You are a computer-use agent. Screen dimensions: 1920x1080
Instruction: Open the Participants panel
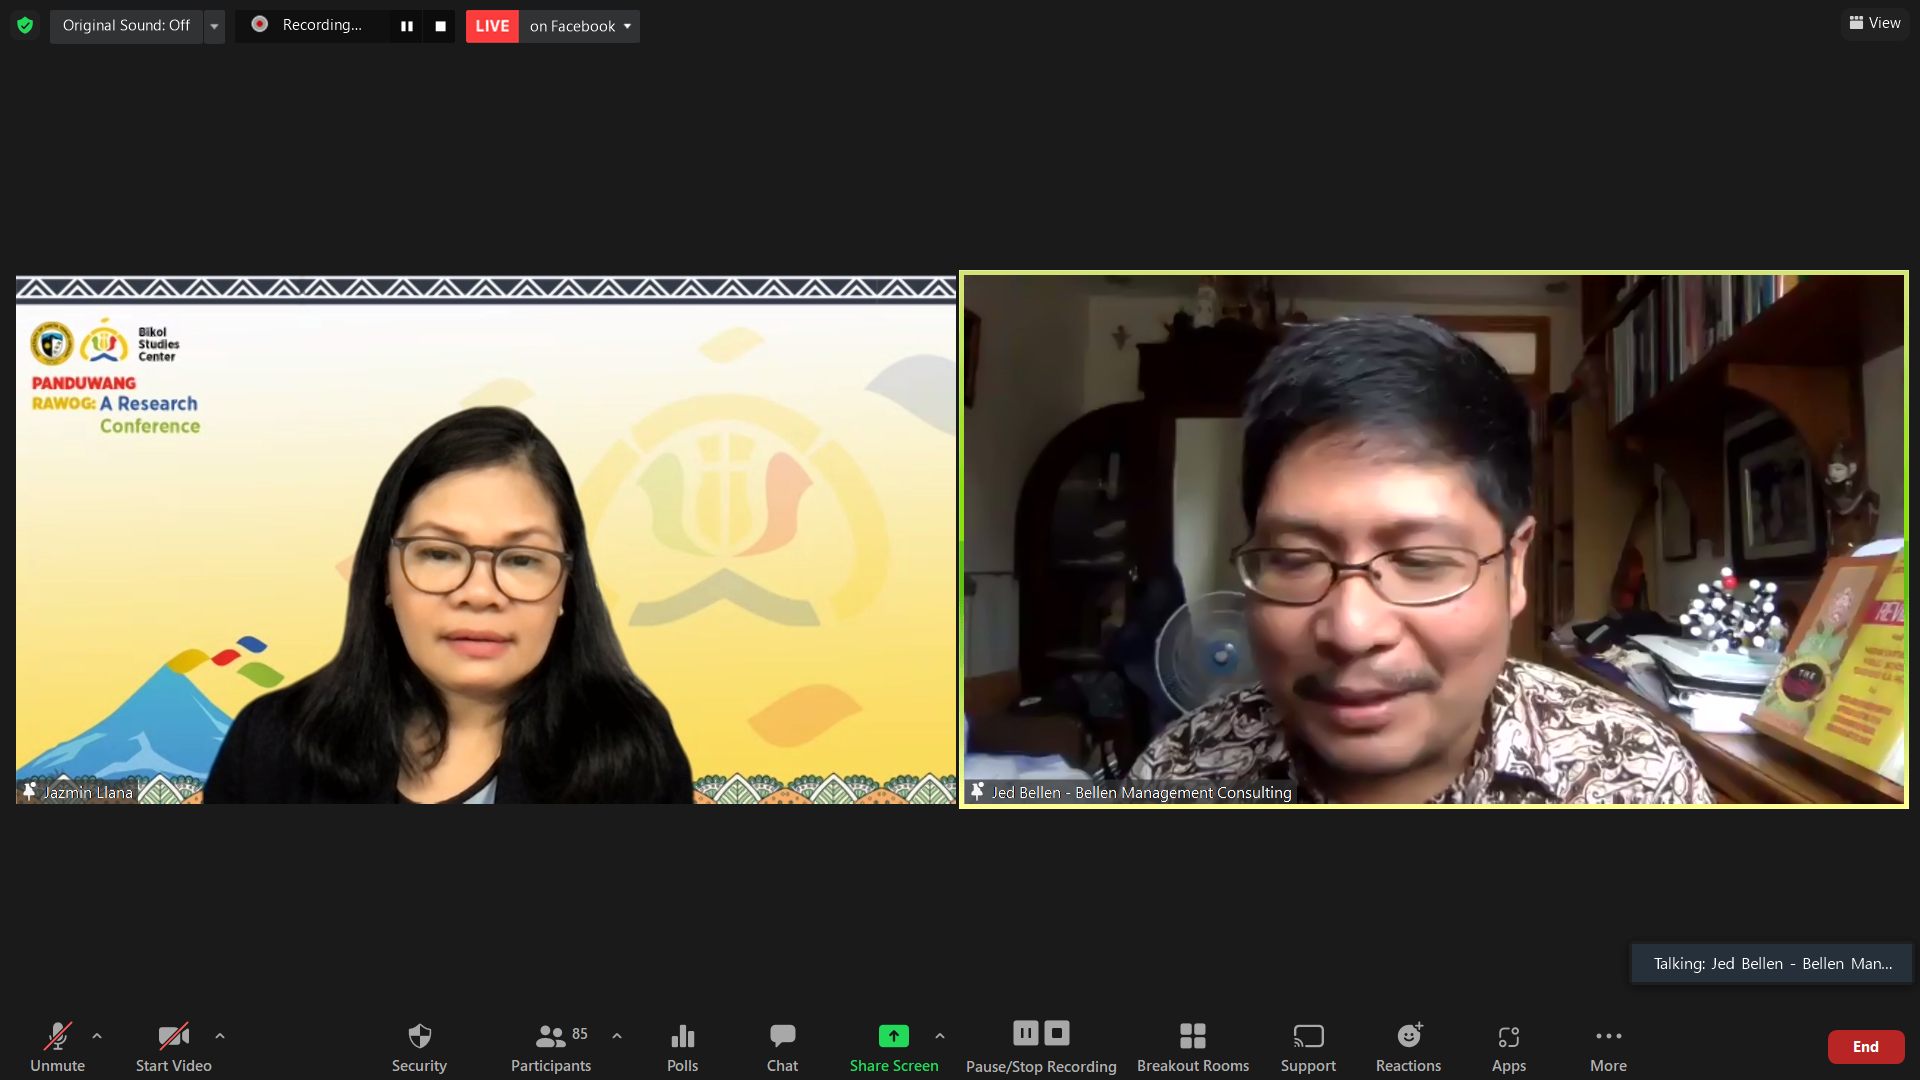point(550,1046)
